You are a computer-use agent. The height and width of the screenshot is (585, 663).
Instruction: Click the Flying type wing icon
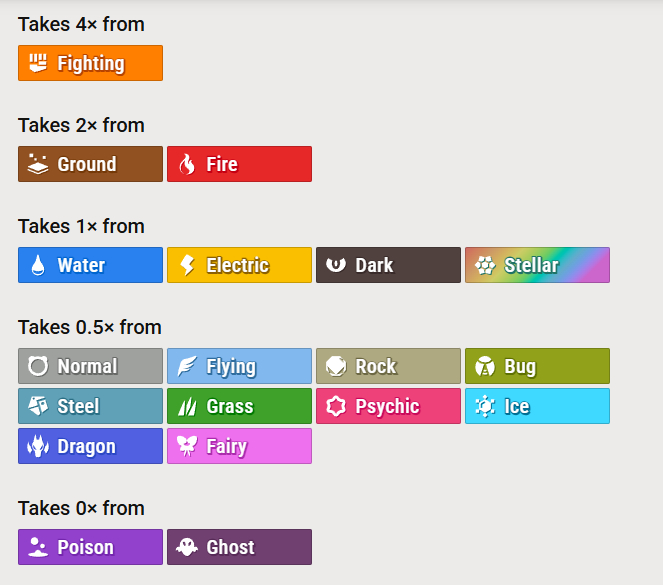pos(187,367)
